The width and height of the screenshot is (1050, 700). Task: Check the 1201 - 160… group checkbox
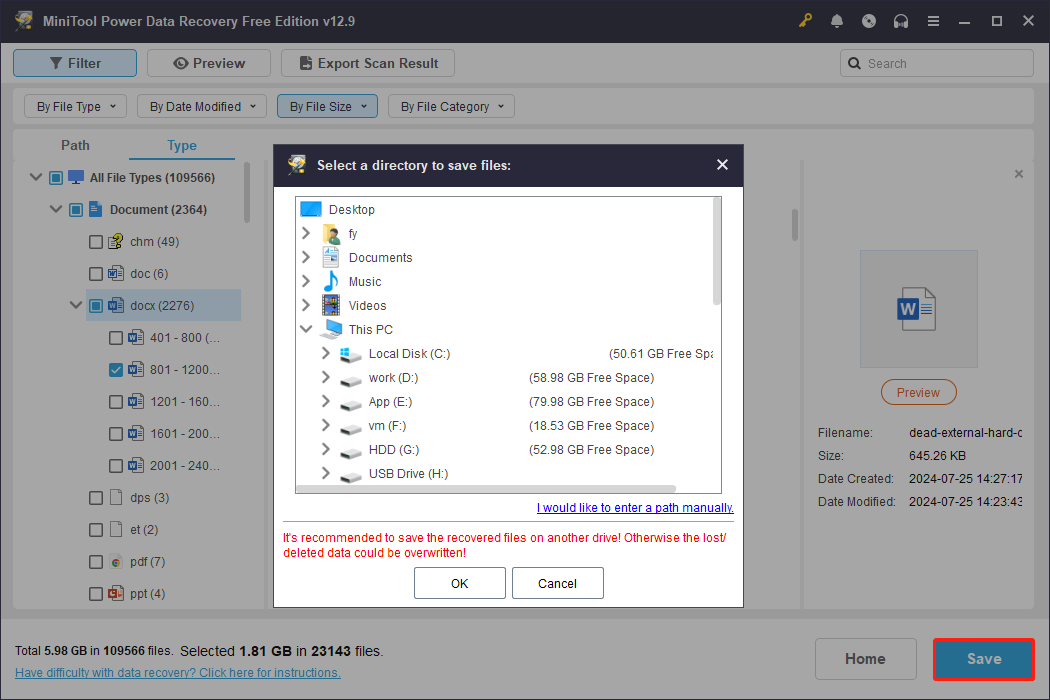pos(116,402)
